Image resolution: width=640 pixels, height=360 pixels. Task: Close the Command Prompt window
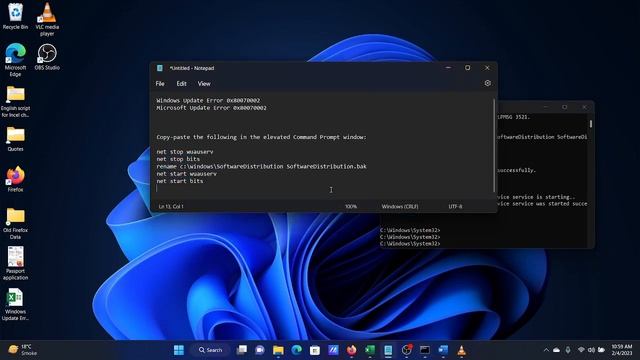(x=584, y=107)
